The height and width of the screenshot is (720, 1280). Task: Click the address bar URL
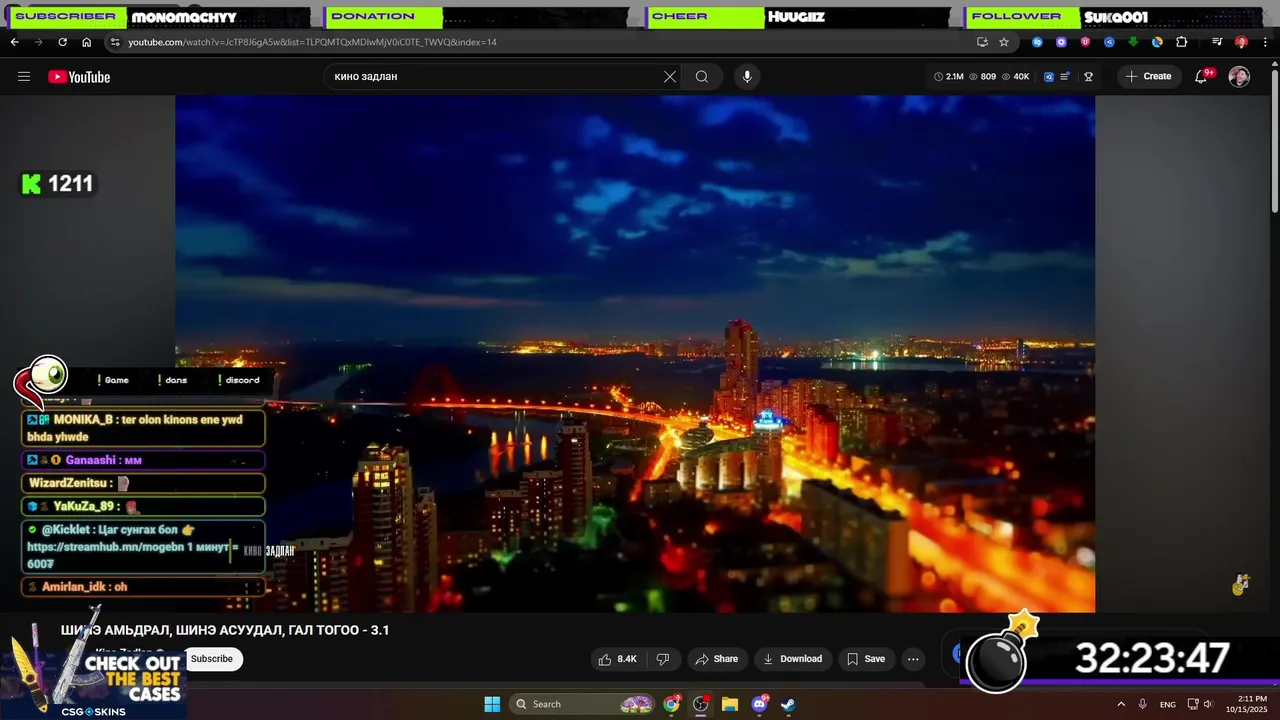(x=312, y=42)
